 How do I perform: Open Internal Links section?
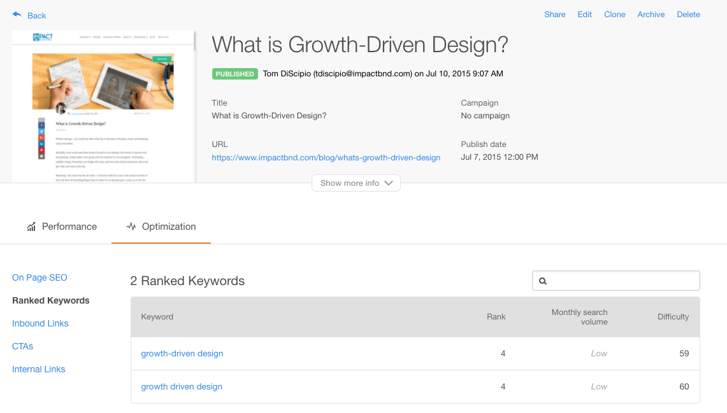click(x=38, y=369)
